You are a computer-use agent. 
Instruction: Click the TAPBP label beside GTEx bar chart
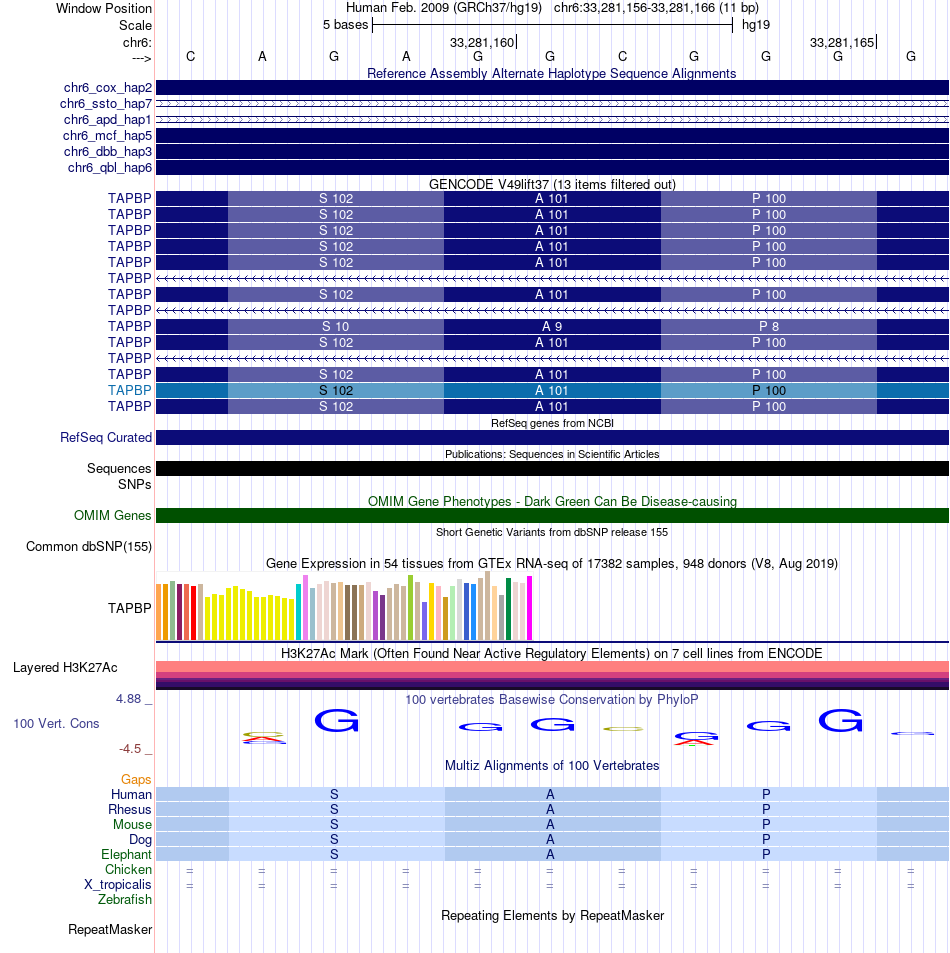tap(129, 608)
